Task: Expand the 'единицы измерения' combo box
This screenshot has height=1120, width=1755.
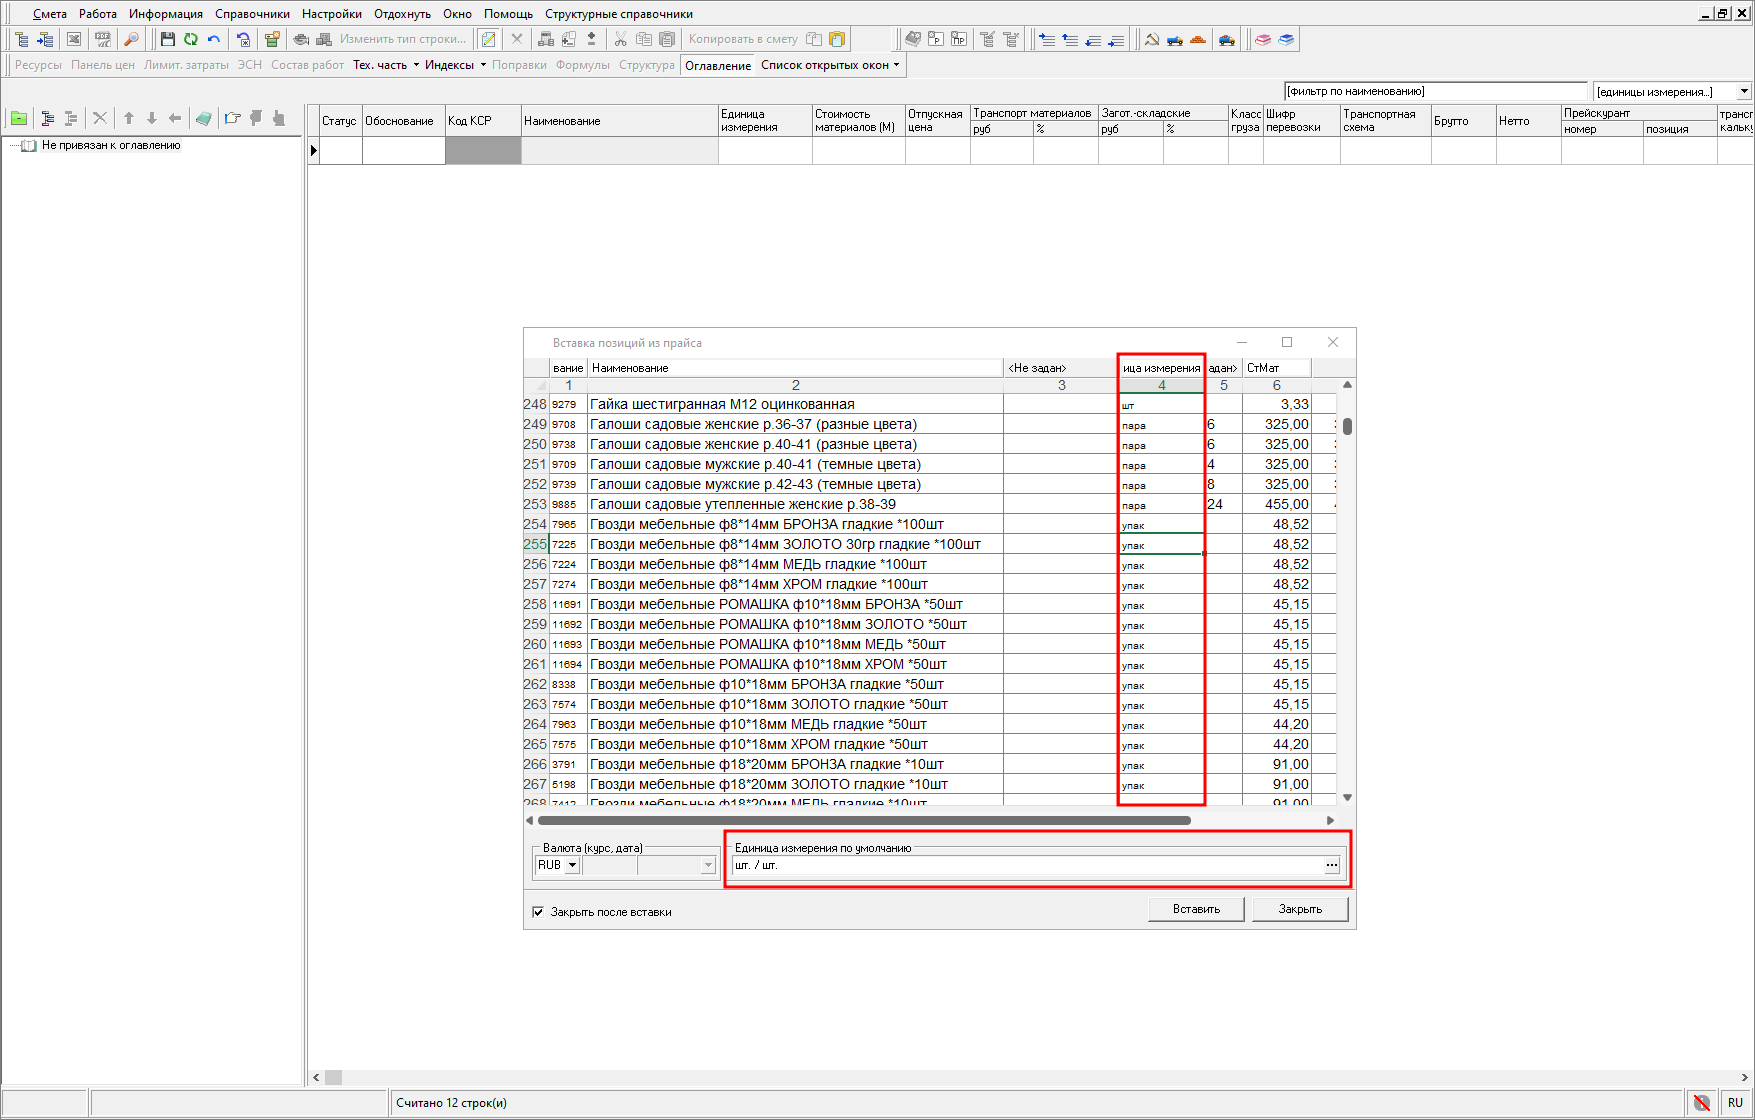Action: pos(1743,91)
